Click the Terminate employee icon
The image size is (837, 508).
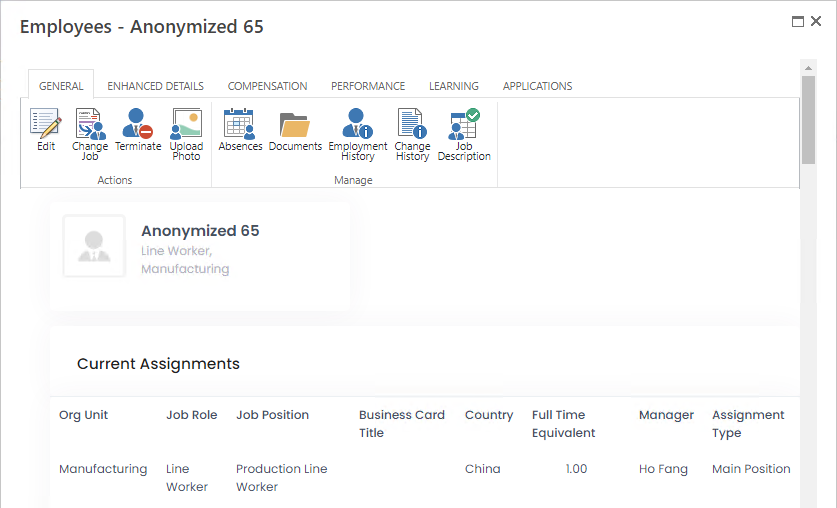tap(138, 124)
